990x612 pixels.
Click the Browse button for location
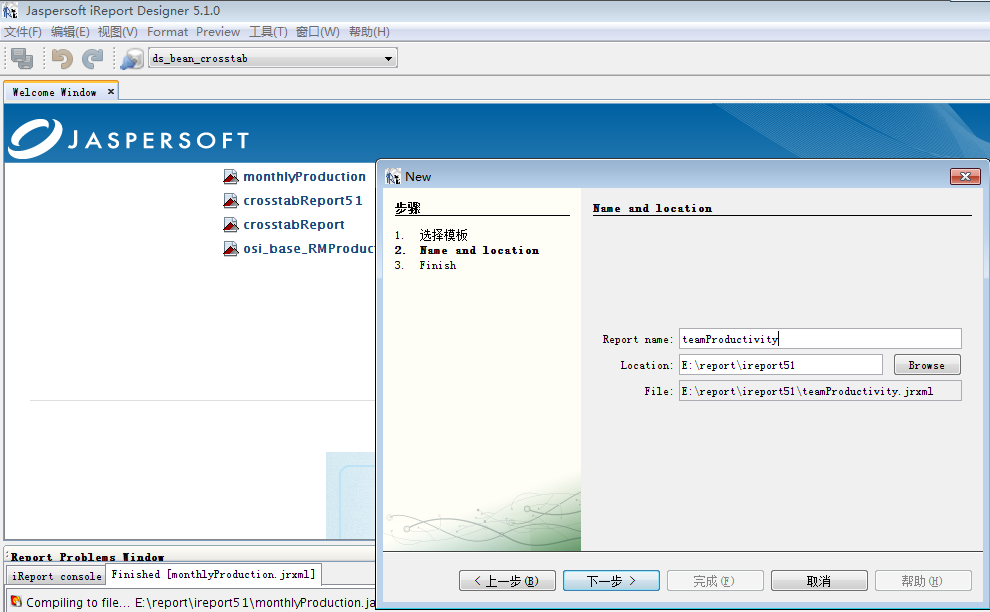pyautogui.click(x=927, y=365)
